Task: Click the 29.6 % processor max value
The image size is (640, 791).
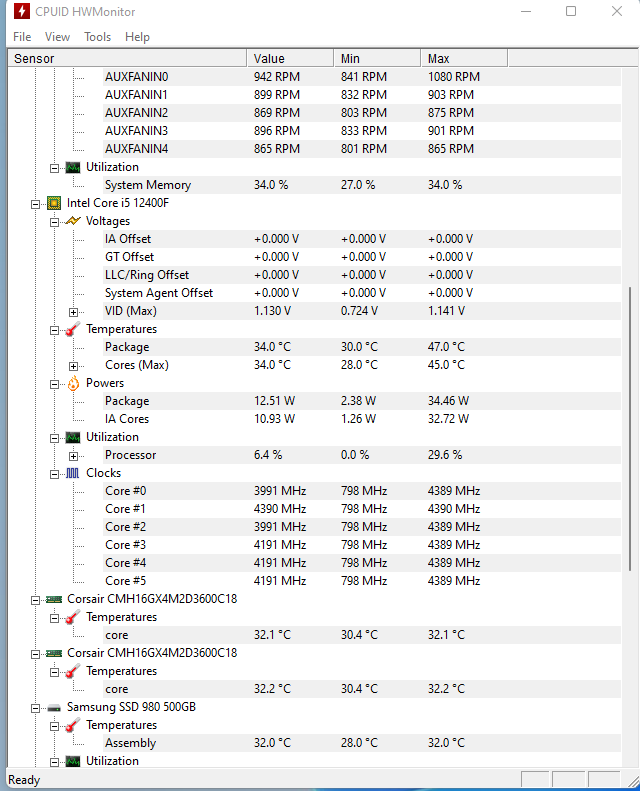Action: coord(445,455)
